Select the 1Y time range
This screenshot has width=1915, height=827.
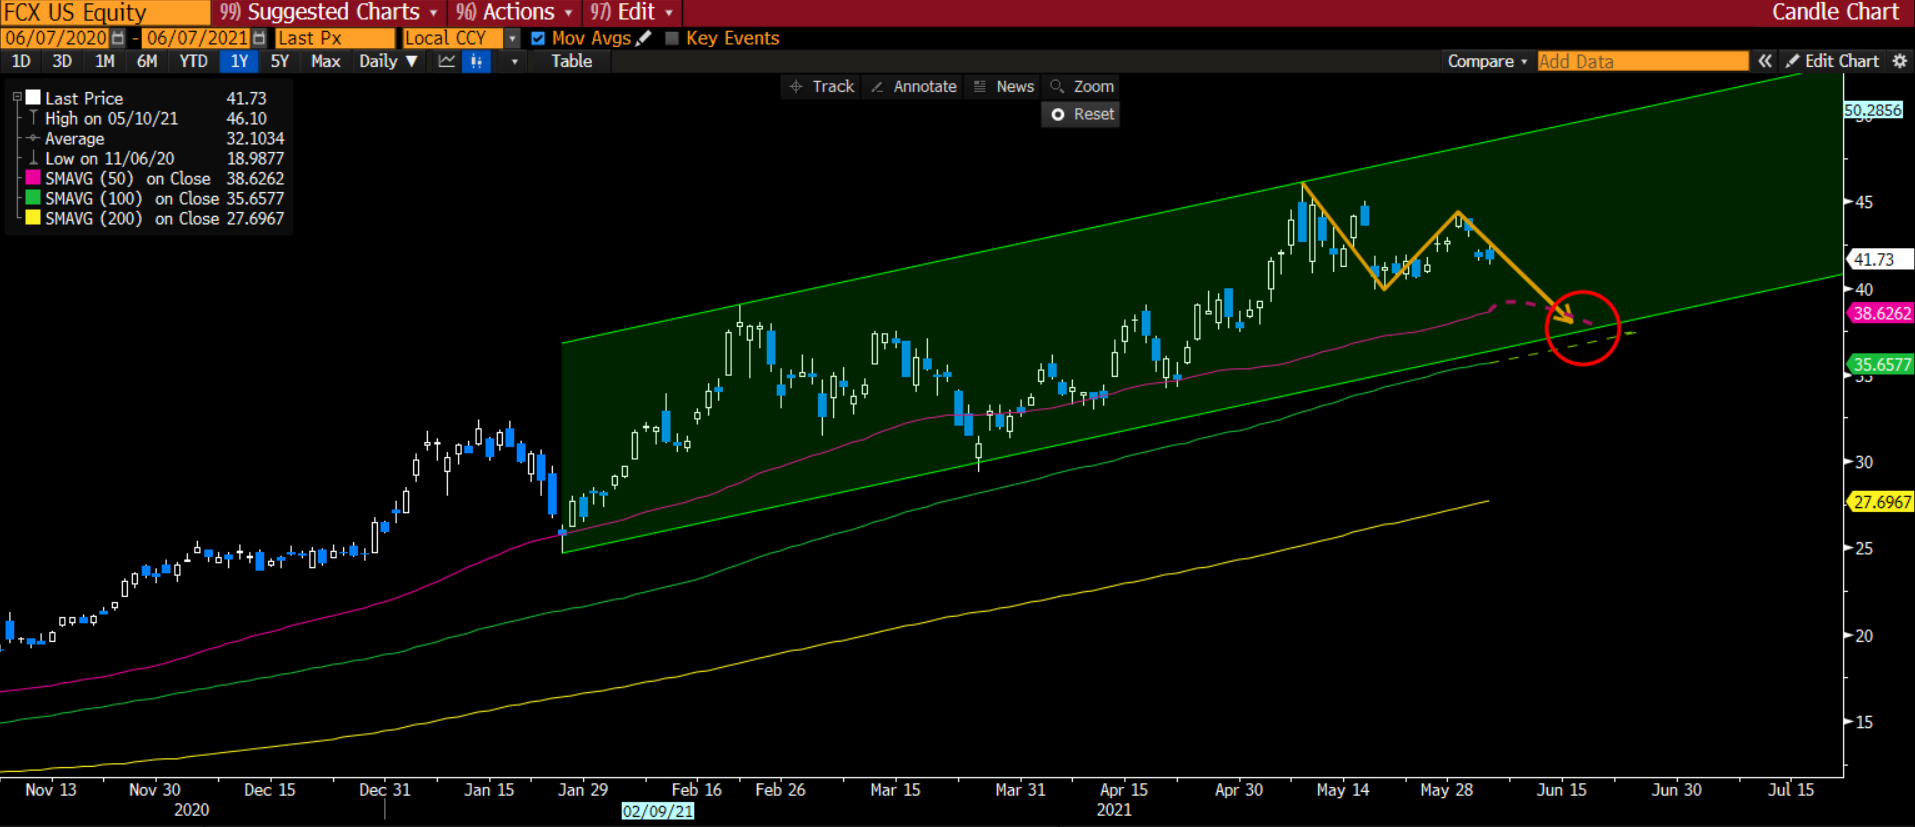[x=239, y=61]
